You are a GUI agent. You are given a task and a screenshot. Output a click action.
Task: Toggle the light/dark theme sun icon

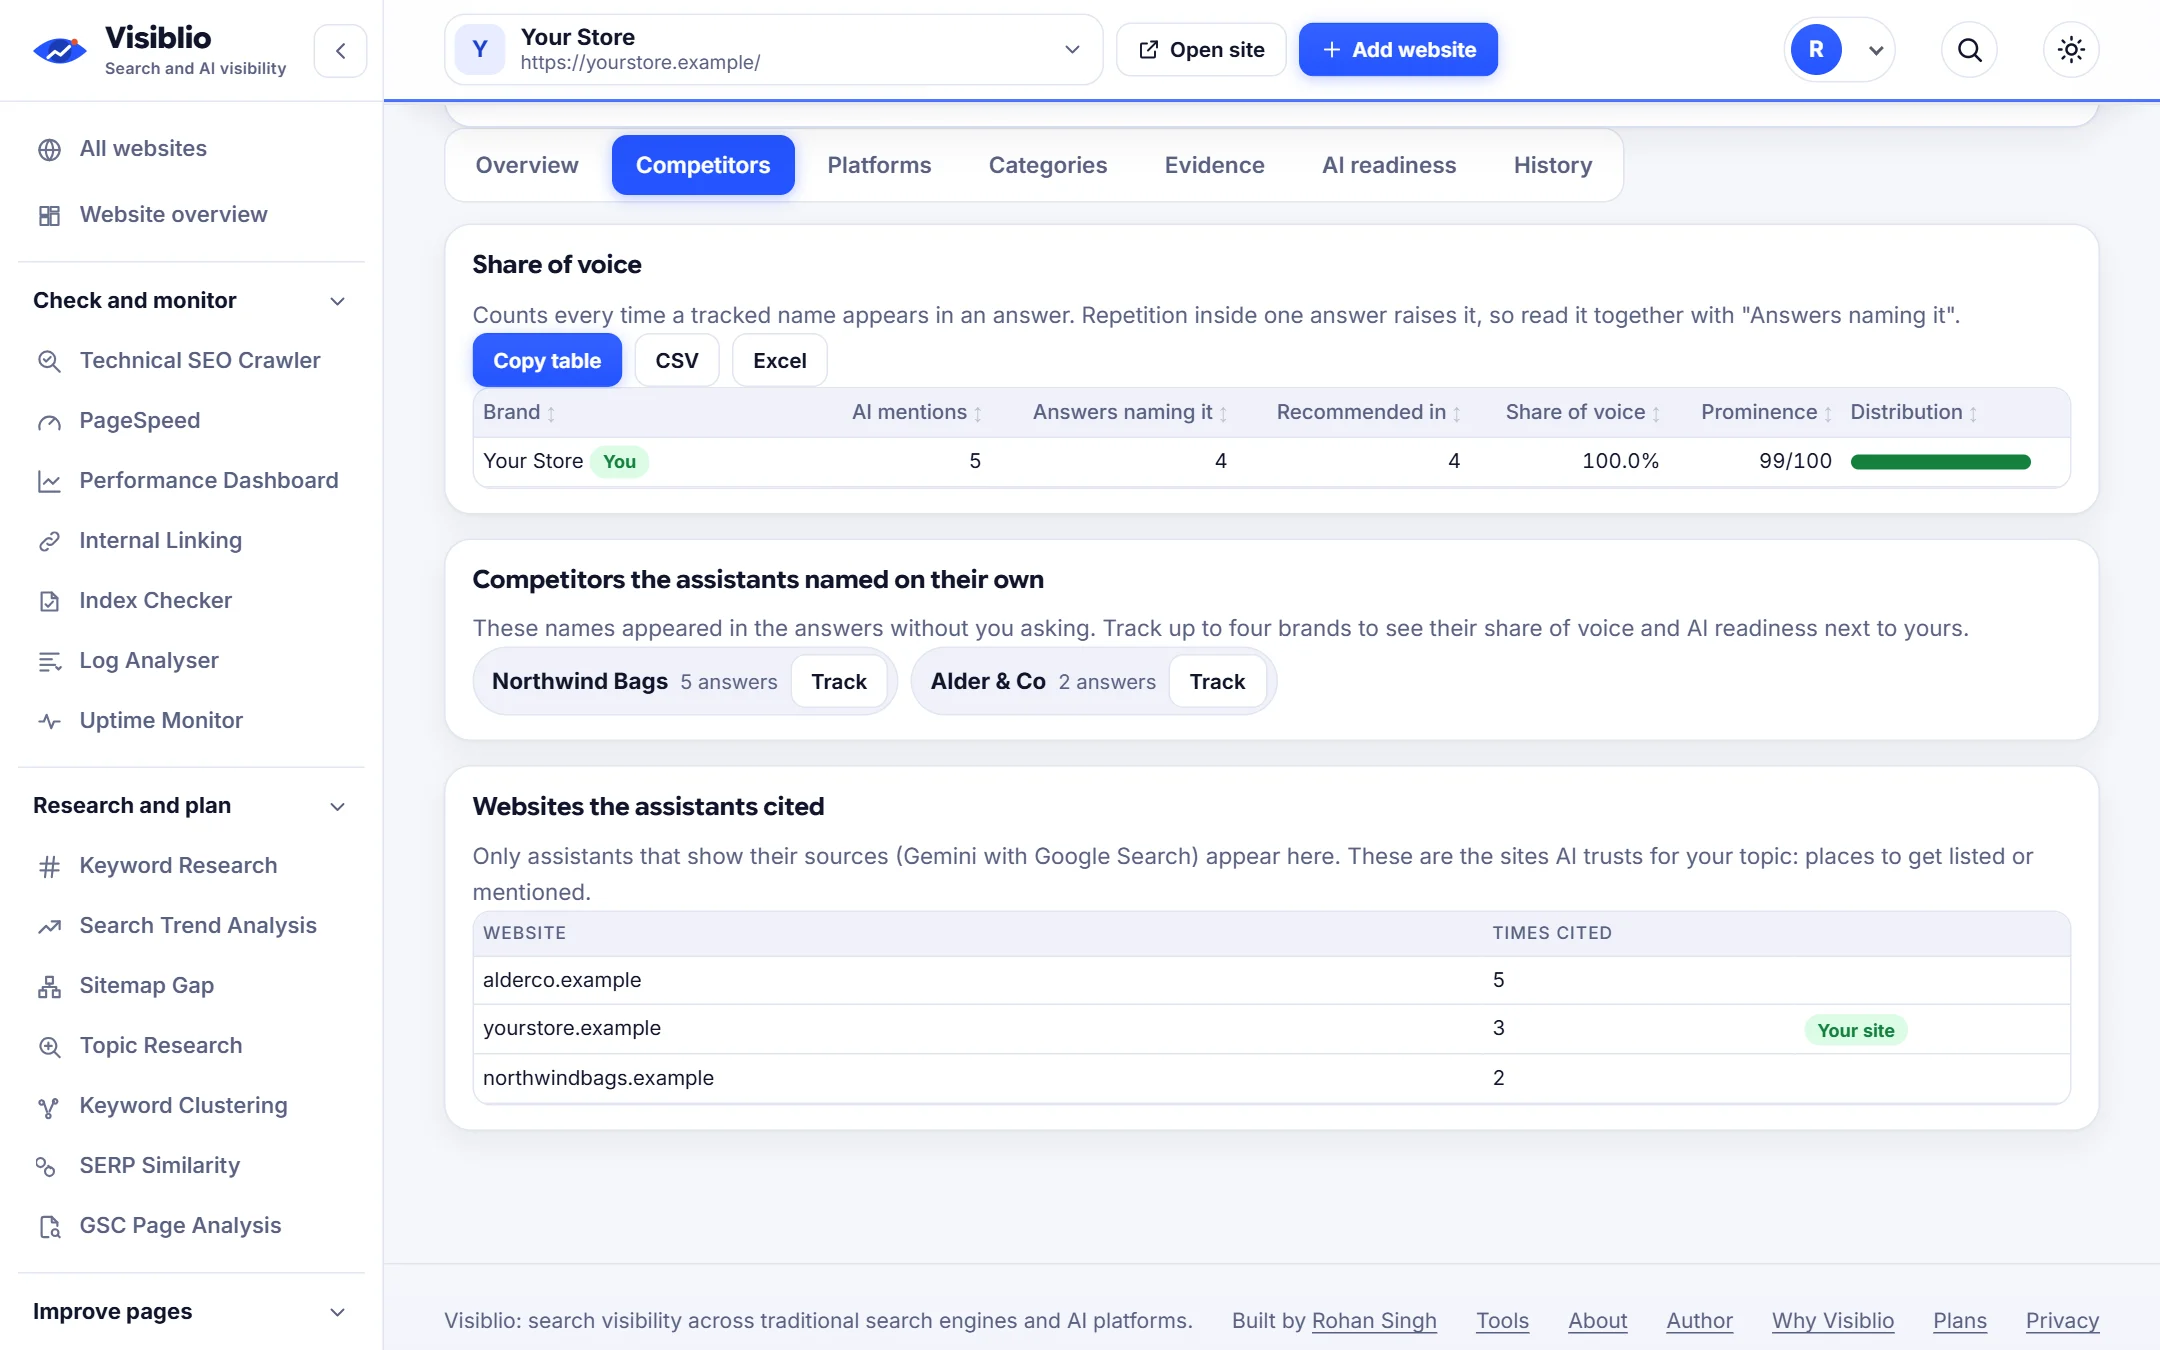click(x=2071, y=50)
